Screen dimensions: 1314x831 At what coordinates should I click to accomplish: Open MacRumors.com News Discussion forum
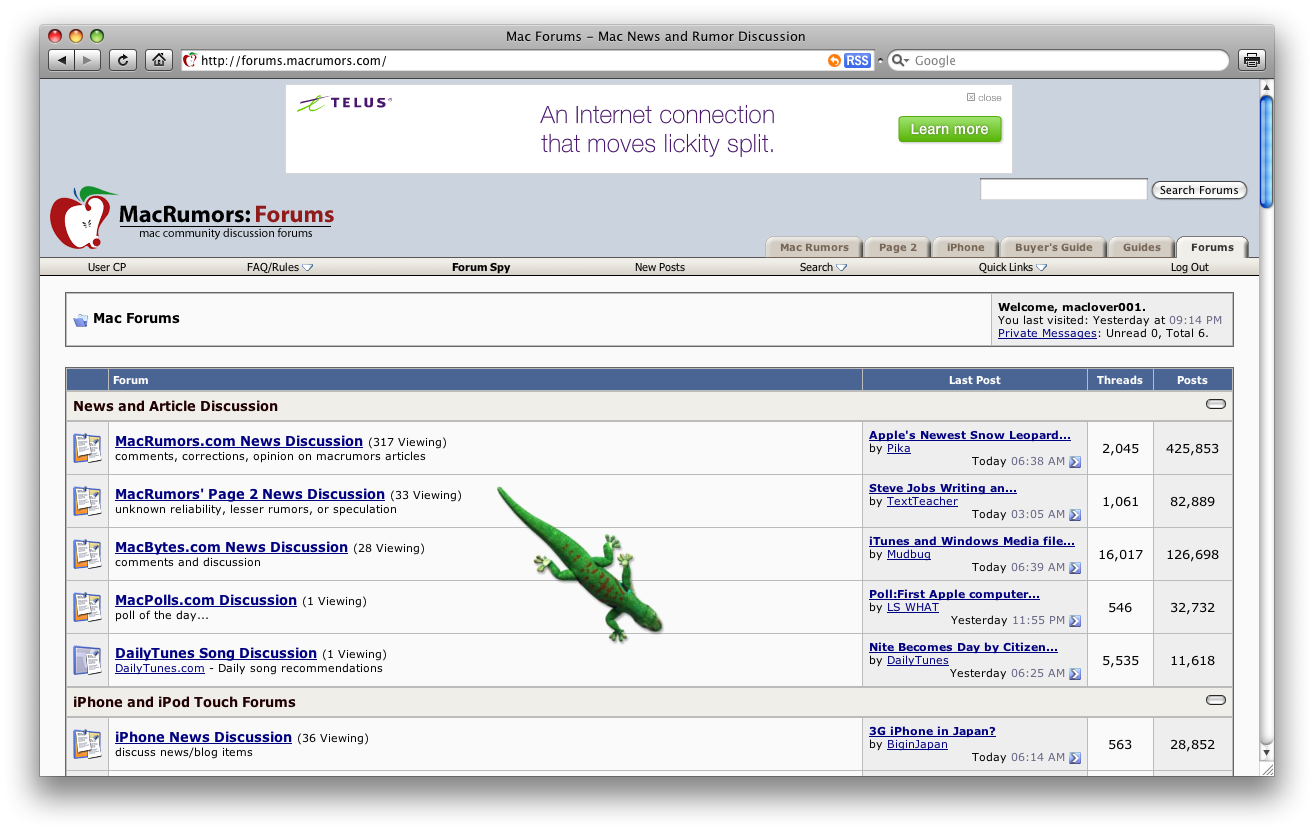coord(239,441)
